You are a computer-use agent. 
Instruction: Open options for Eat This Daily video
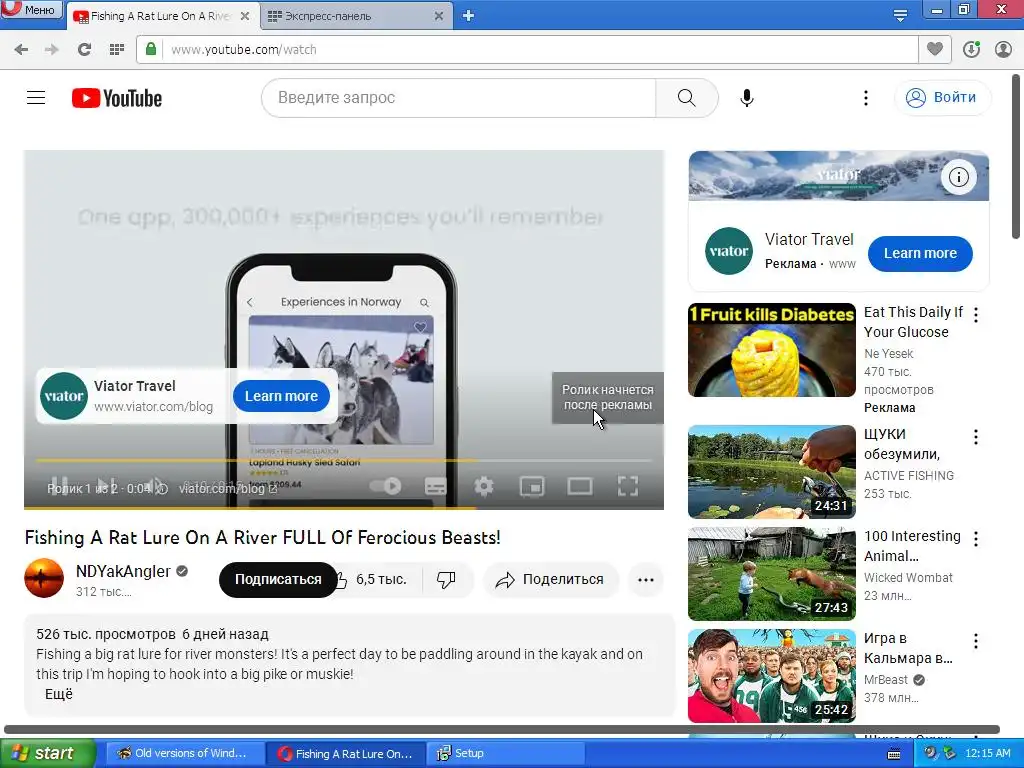[976, 315]
